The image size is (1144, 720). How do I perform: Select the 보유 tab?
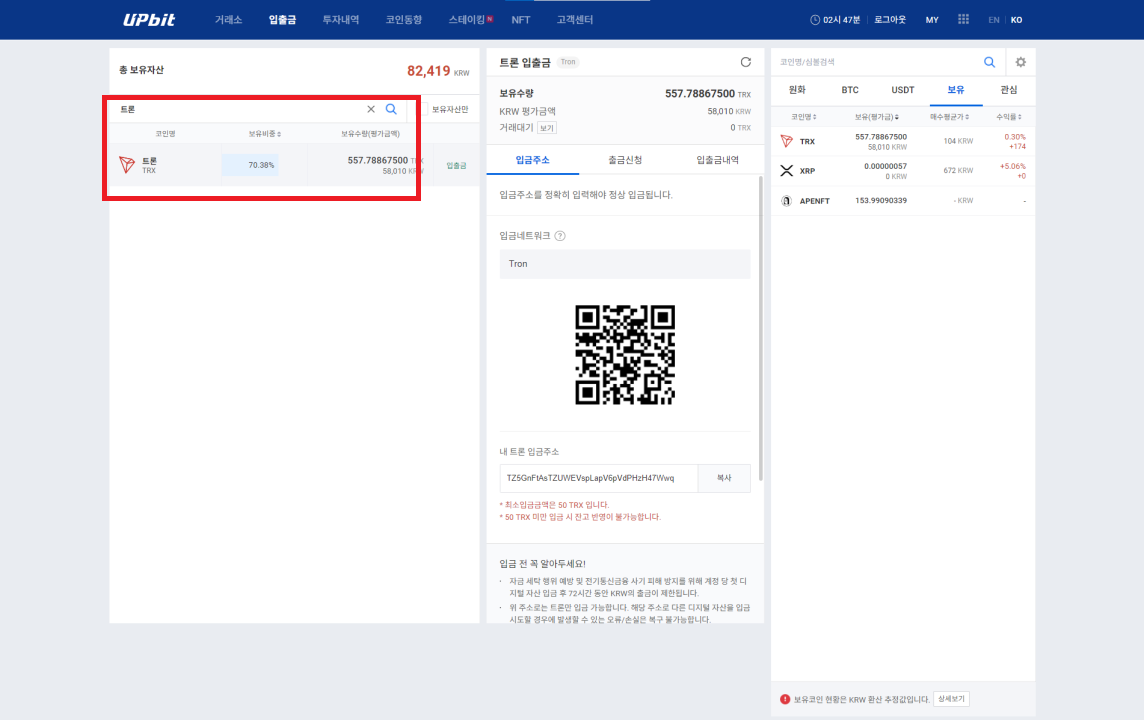[956, 90]
